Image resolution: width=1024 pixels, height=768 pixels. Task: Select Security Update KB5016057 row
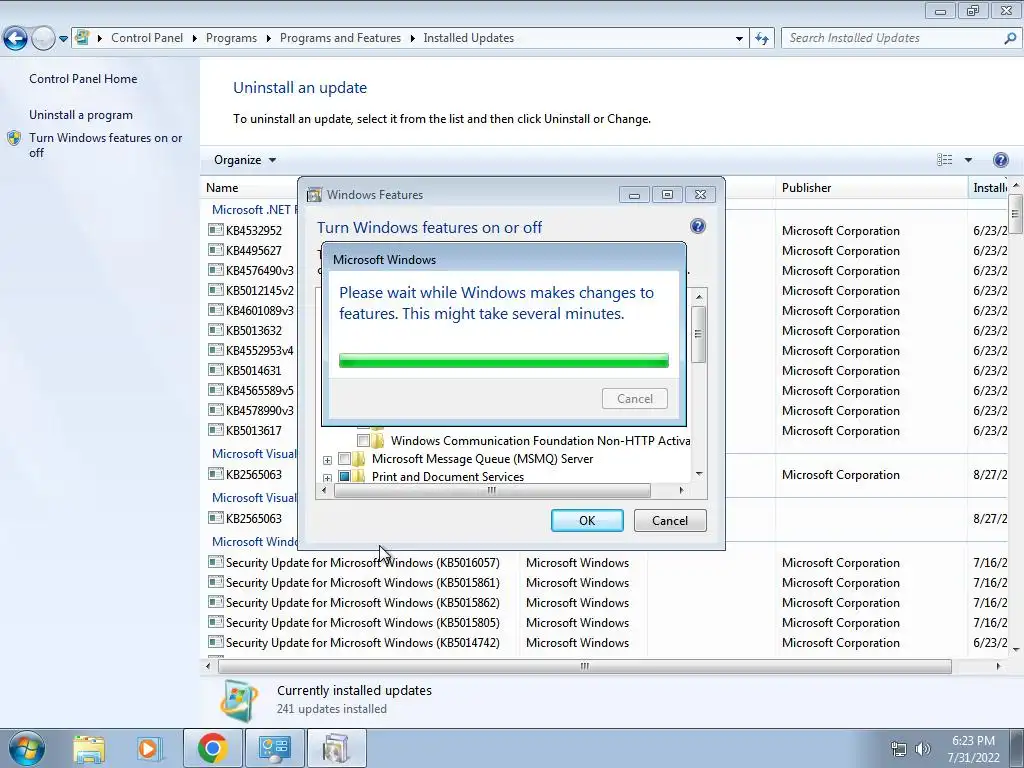(x=607, y=562)
